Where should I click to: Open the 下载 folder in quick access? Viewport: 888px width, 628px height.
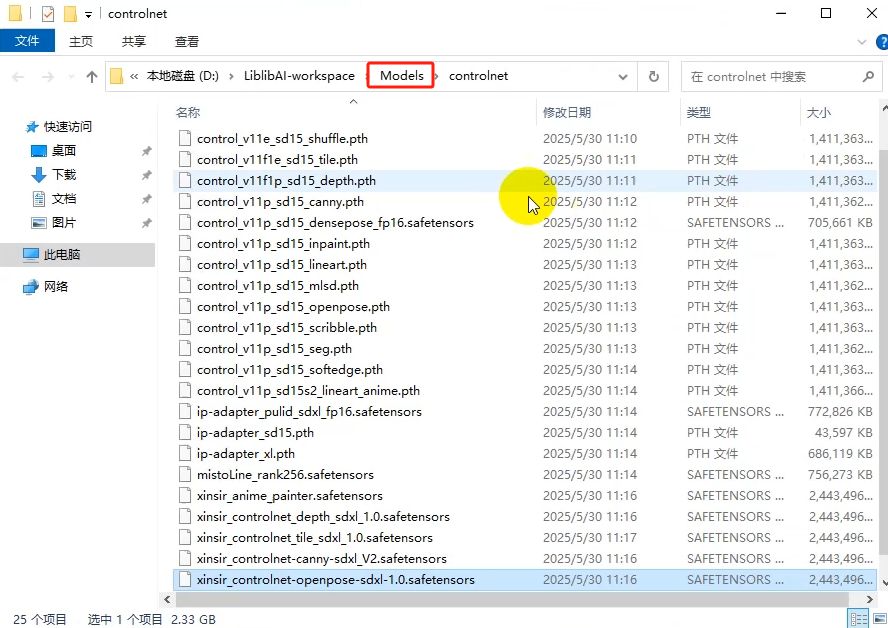coord(63,174)
